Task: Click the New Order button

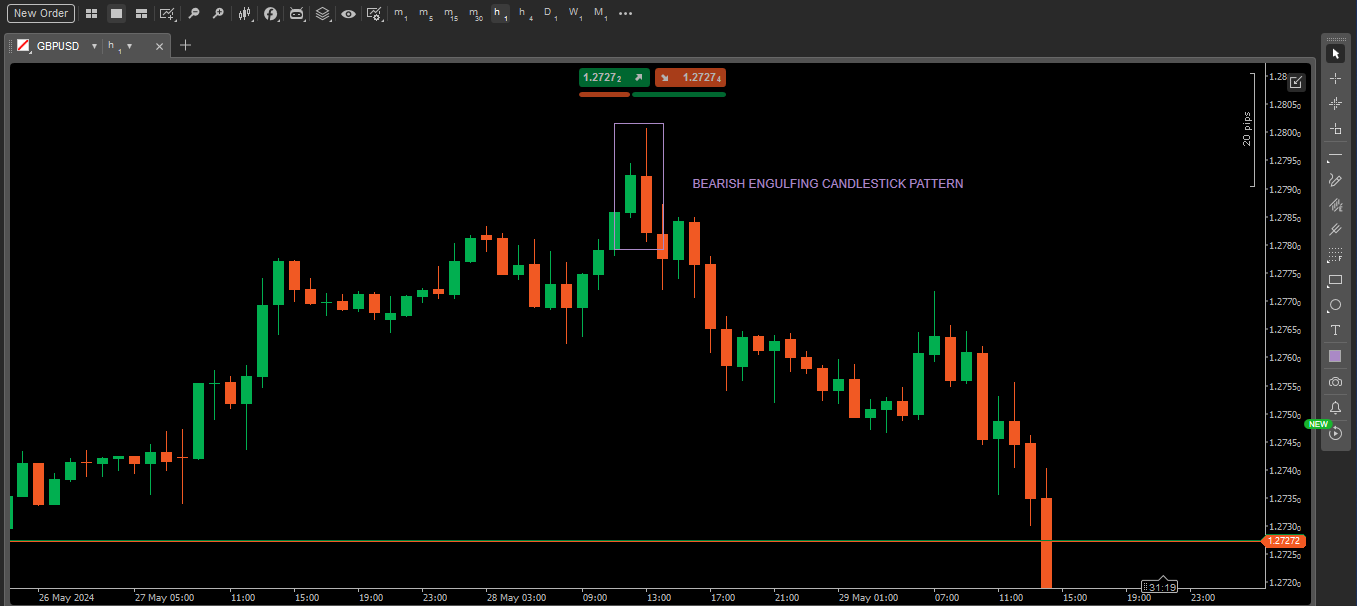Action: tap(40, 13)
